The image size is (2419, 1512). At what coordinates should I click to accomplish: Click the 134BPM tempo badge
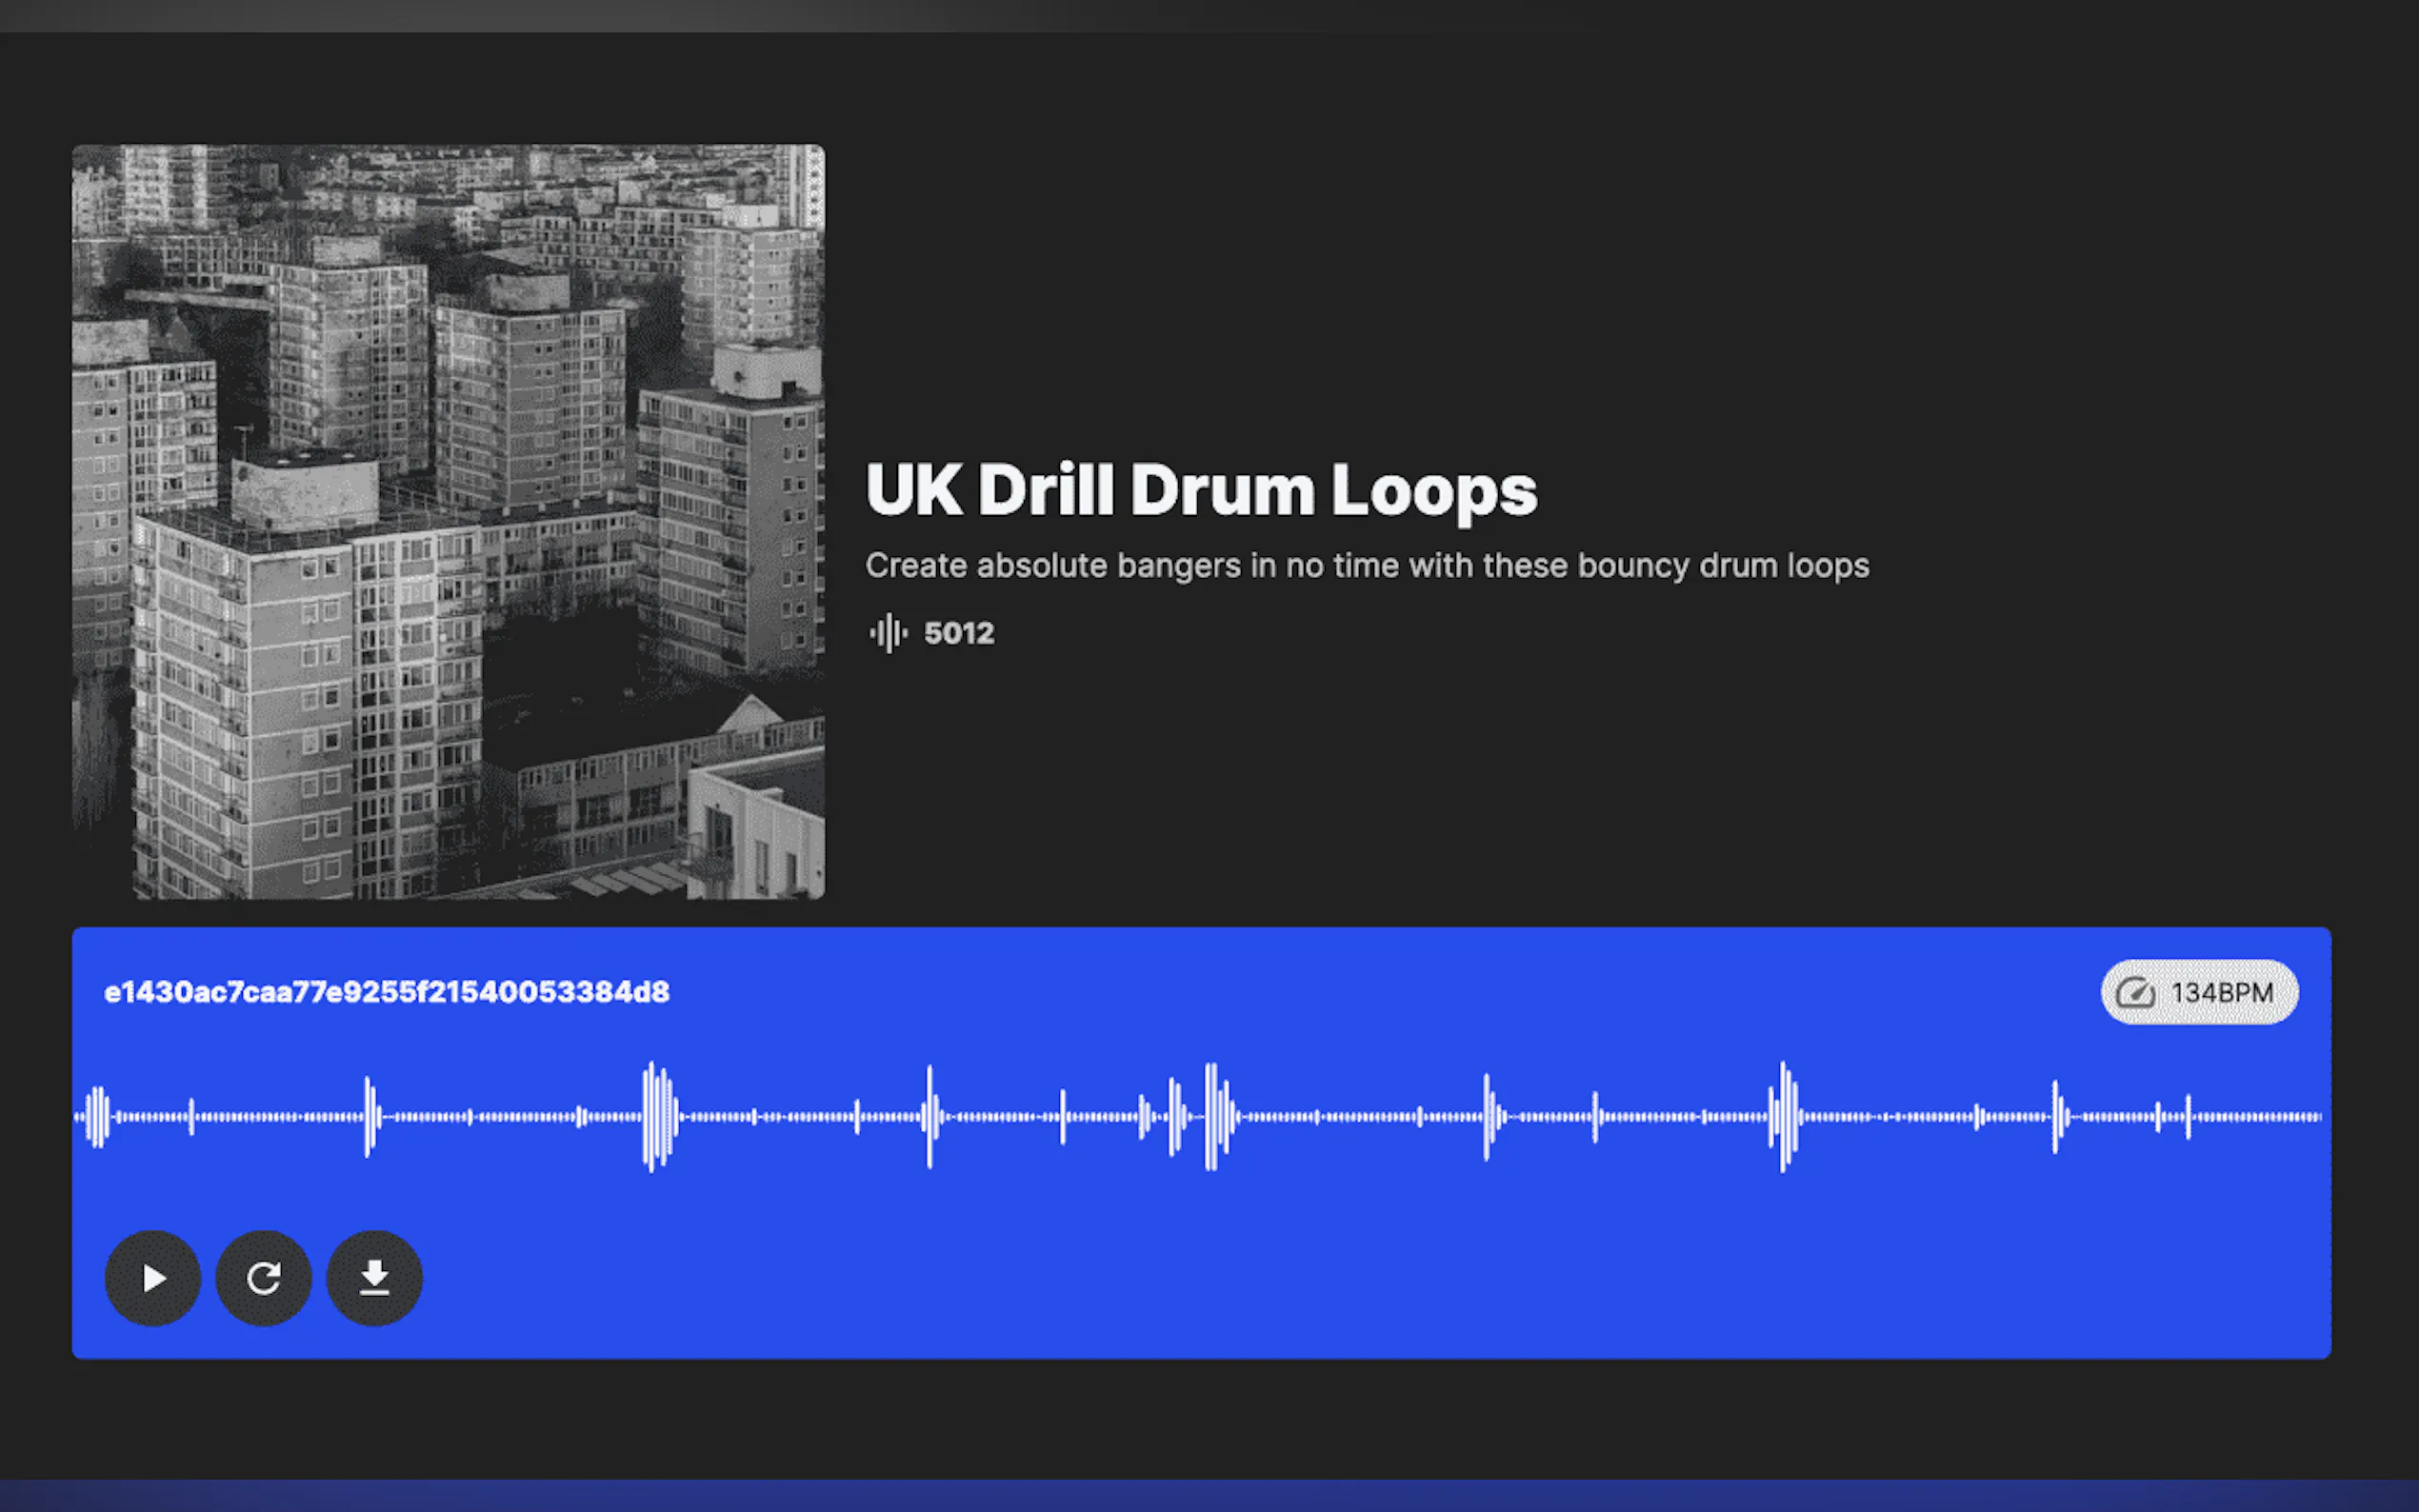click(x=2199, y=992)
